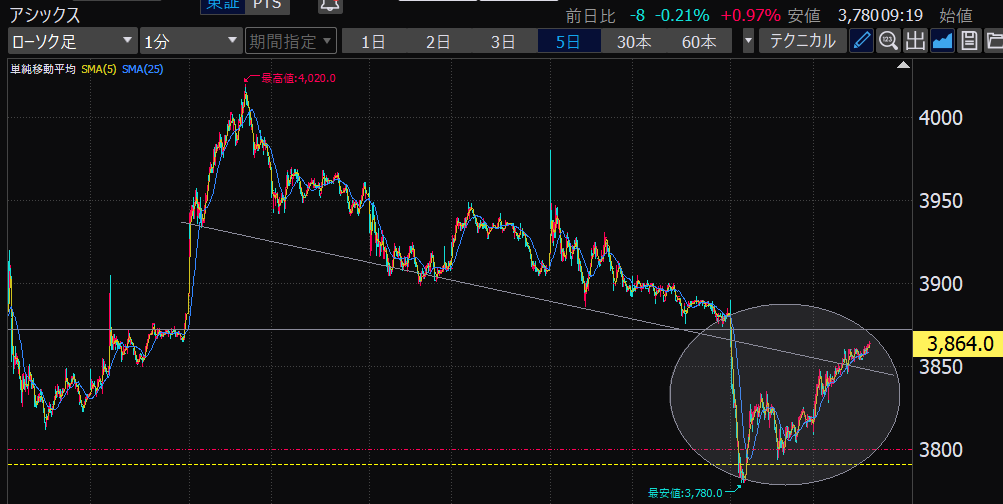1003x504 pixels.
Task: Select the 30本 range tab
Action: 633,41
